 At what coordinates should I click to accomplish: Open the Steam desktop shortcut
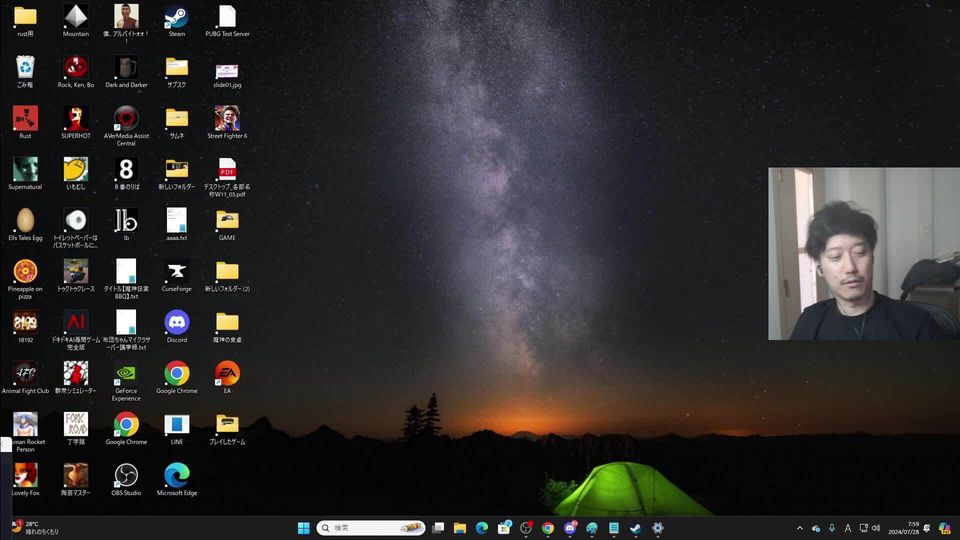tap(177, 17)
